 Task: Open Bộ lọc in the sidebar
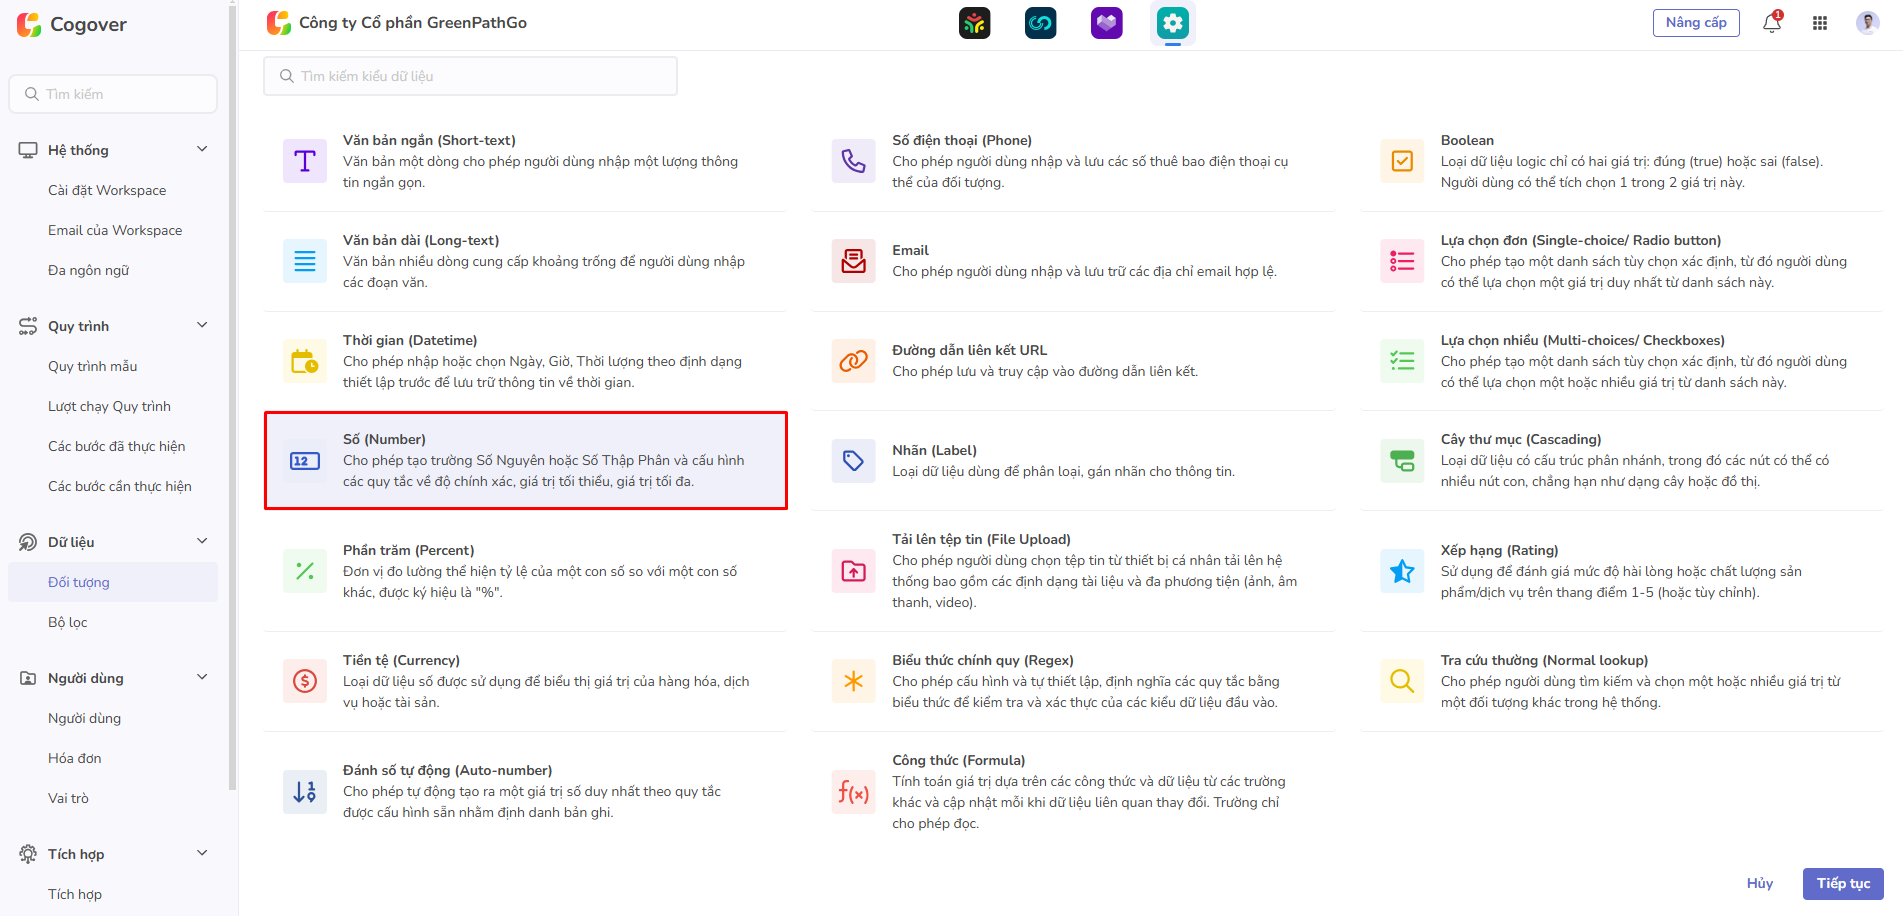(68, 622)
